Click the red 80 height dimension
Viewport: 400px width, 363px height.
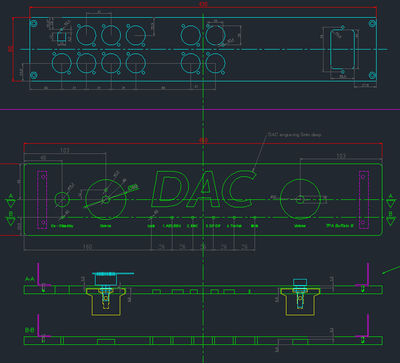click(10, 49)
